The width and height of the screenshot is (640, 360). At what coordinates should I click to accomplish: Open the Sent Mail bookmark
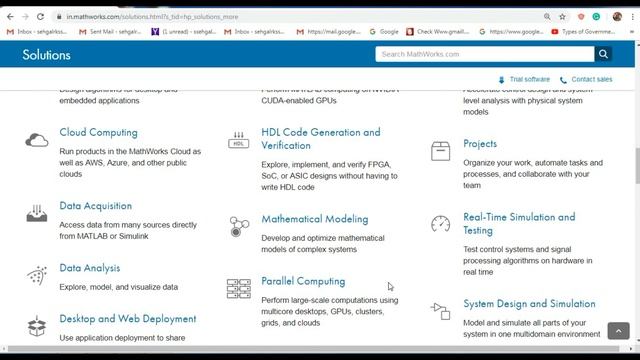coord(110,31)
